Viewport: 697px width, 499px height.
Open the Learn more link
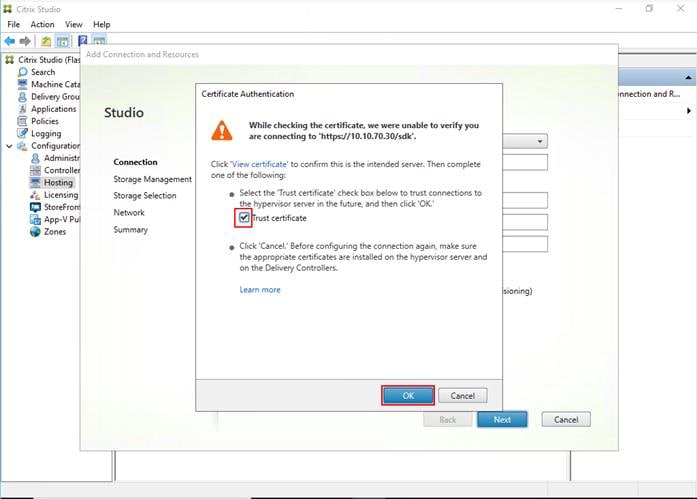[260, 290]
